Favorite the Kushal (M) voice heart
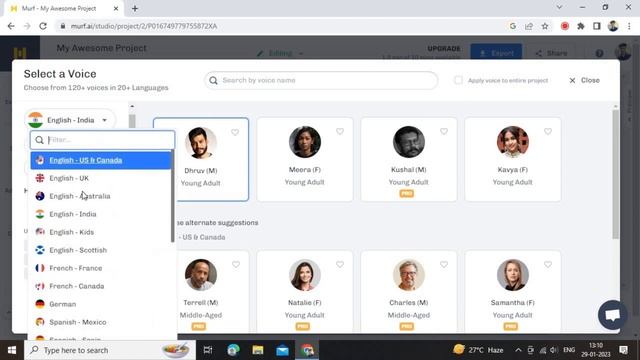The image size is (640, 360). pyautogui.click(x=444, y=131)
